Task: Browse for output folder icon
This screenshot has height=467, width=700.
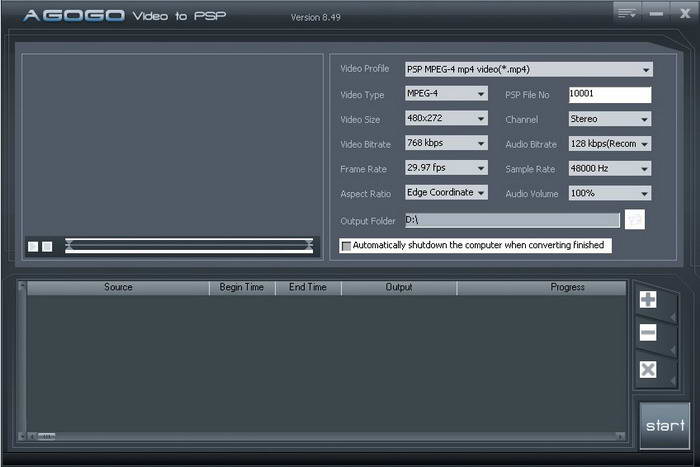Action: point(634,219)
